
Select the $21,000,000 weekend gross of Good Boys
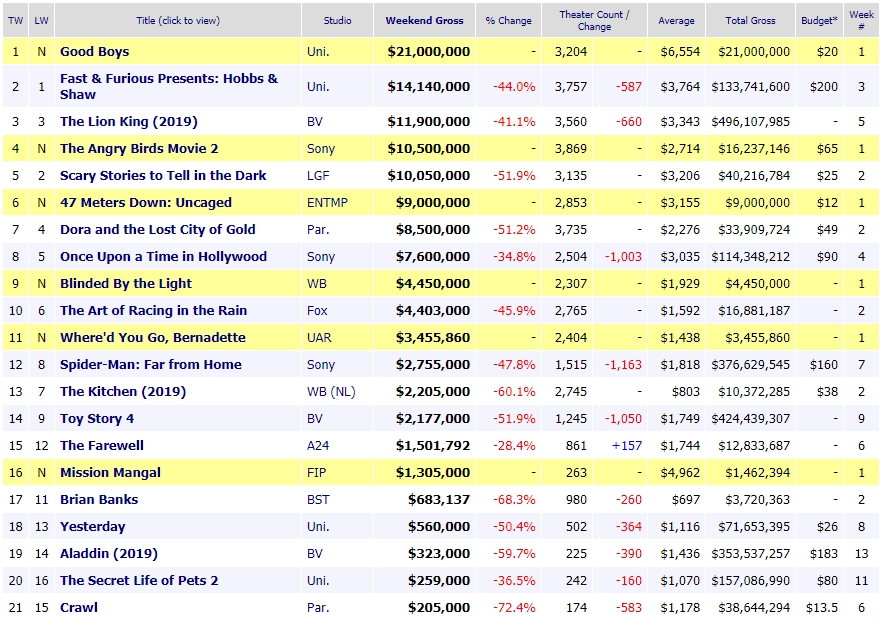click(x=429, y=52)
